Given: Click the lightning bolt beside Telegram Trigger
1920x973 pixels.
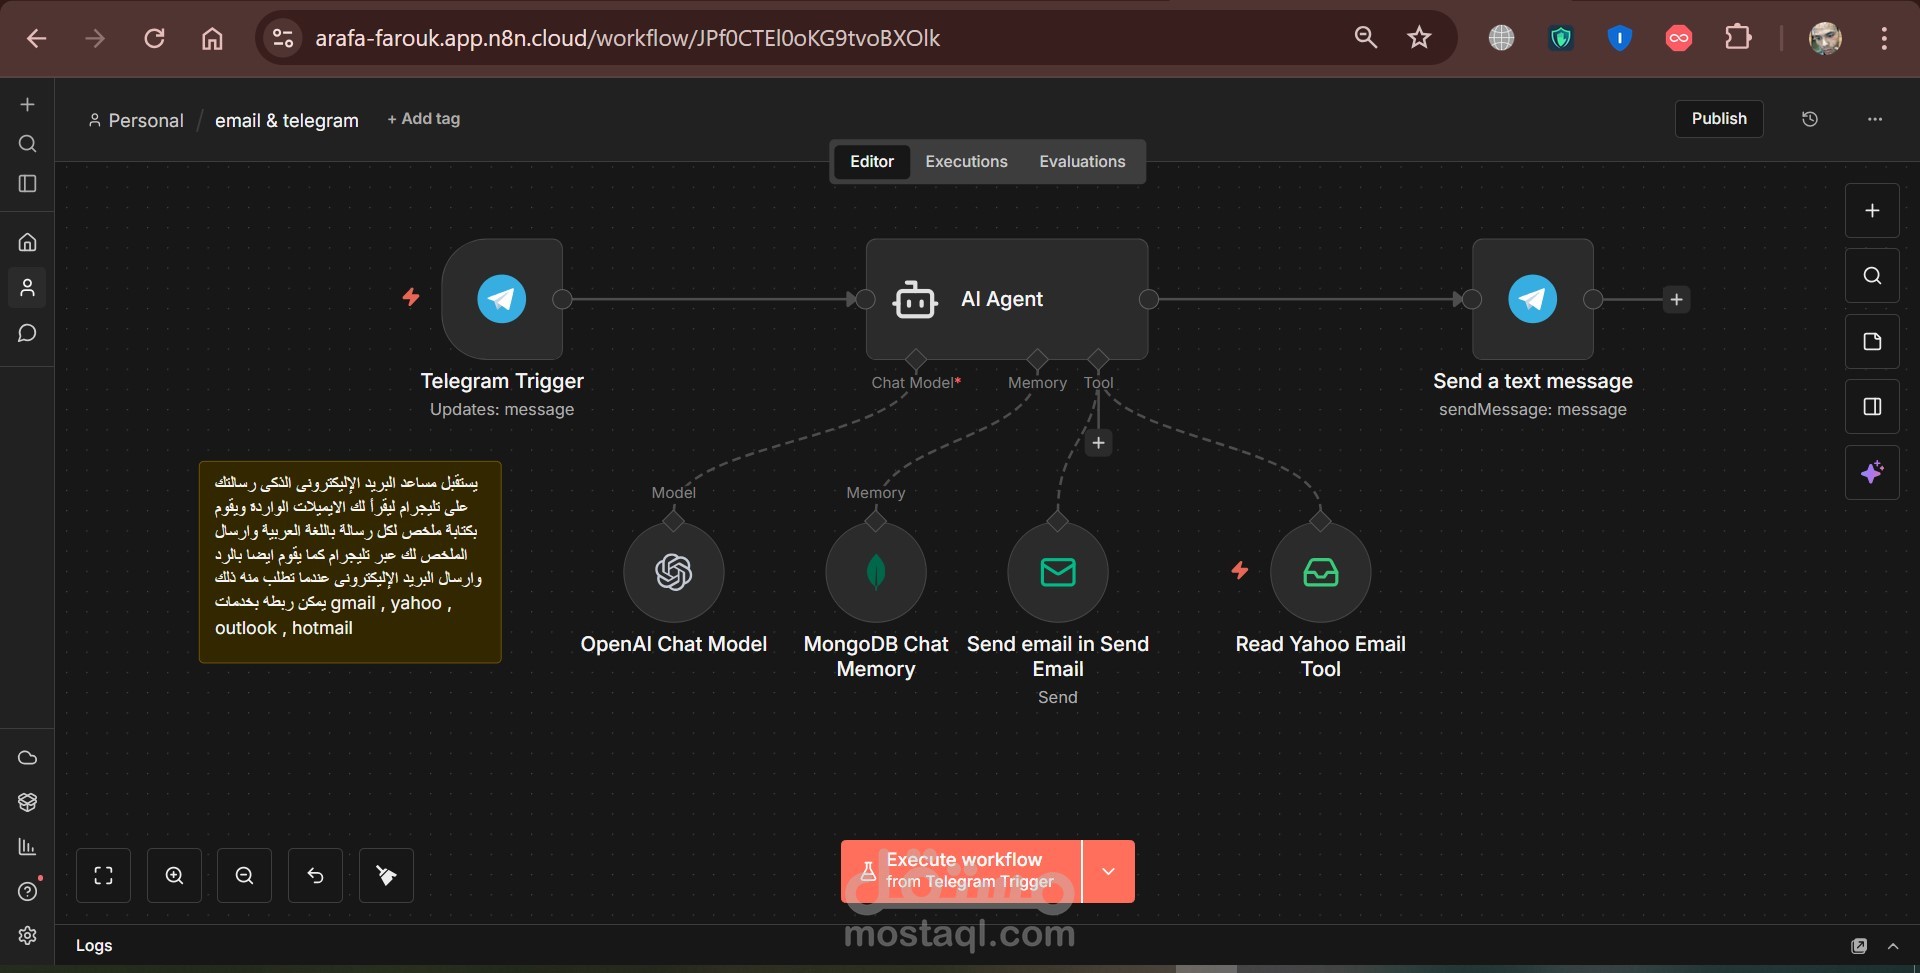Looking at the screenshot, I should [411, 297].
